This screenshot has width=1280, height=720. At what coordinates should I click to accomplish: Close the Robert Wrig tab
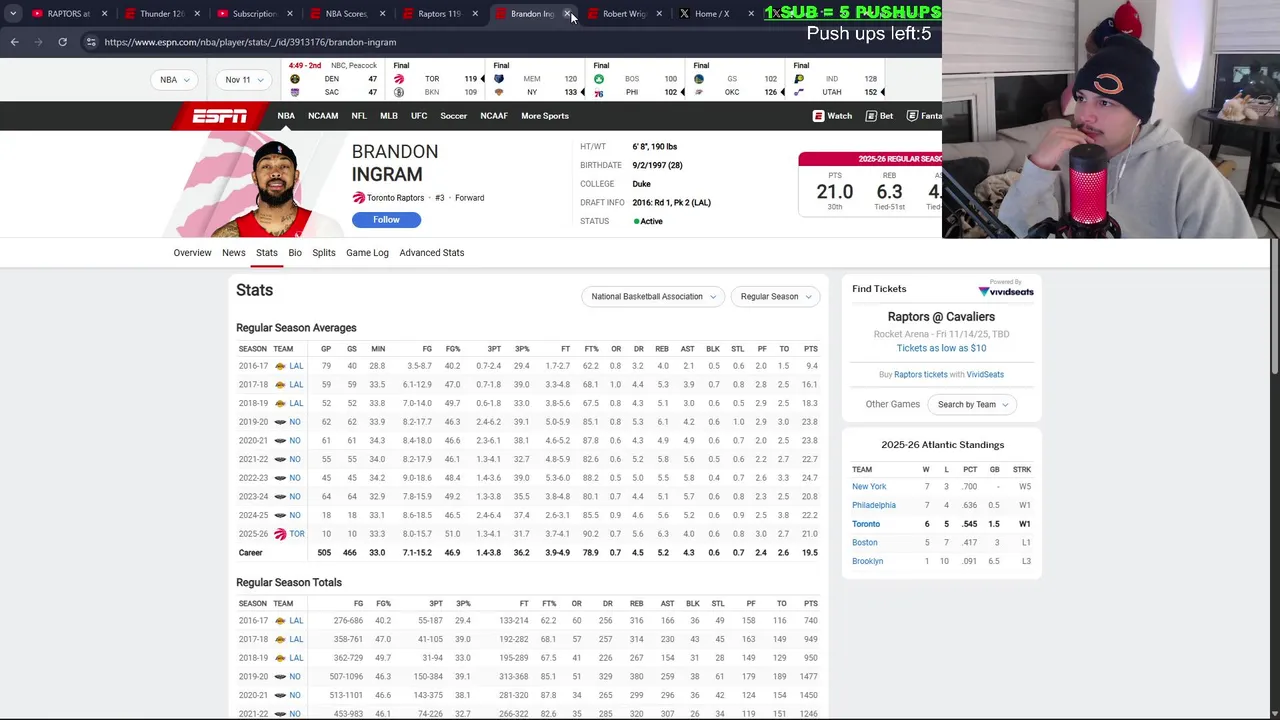(659, 14)
